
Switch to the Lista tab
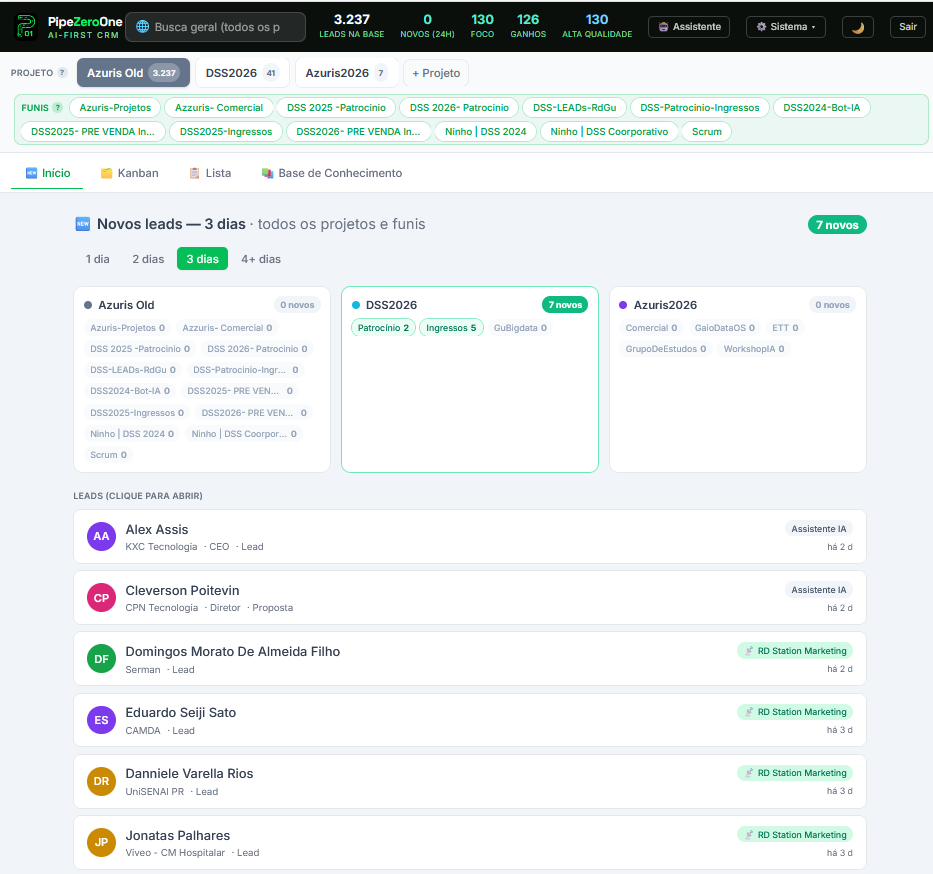(x=210, y=173)
